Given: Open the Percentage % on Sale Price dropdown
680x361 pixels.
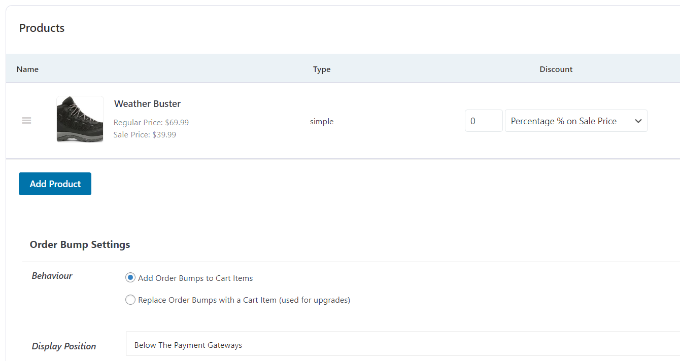Looking at the screenshot, I should pos(576,121).
